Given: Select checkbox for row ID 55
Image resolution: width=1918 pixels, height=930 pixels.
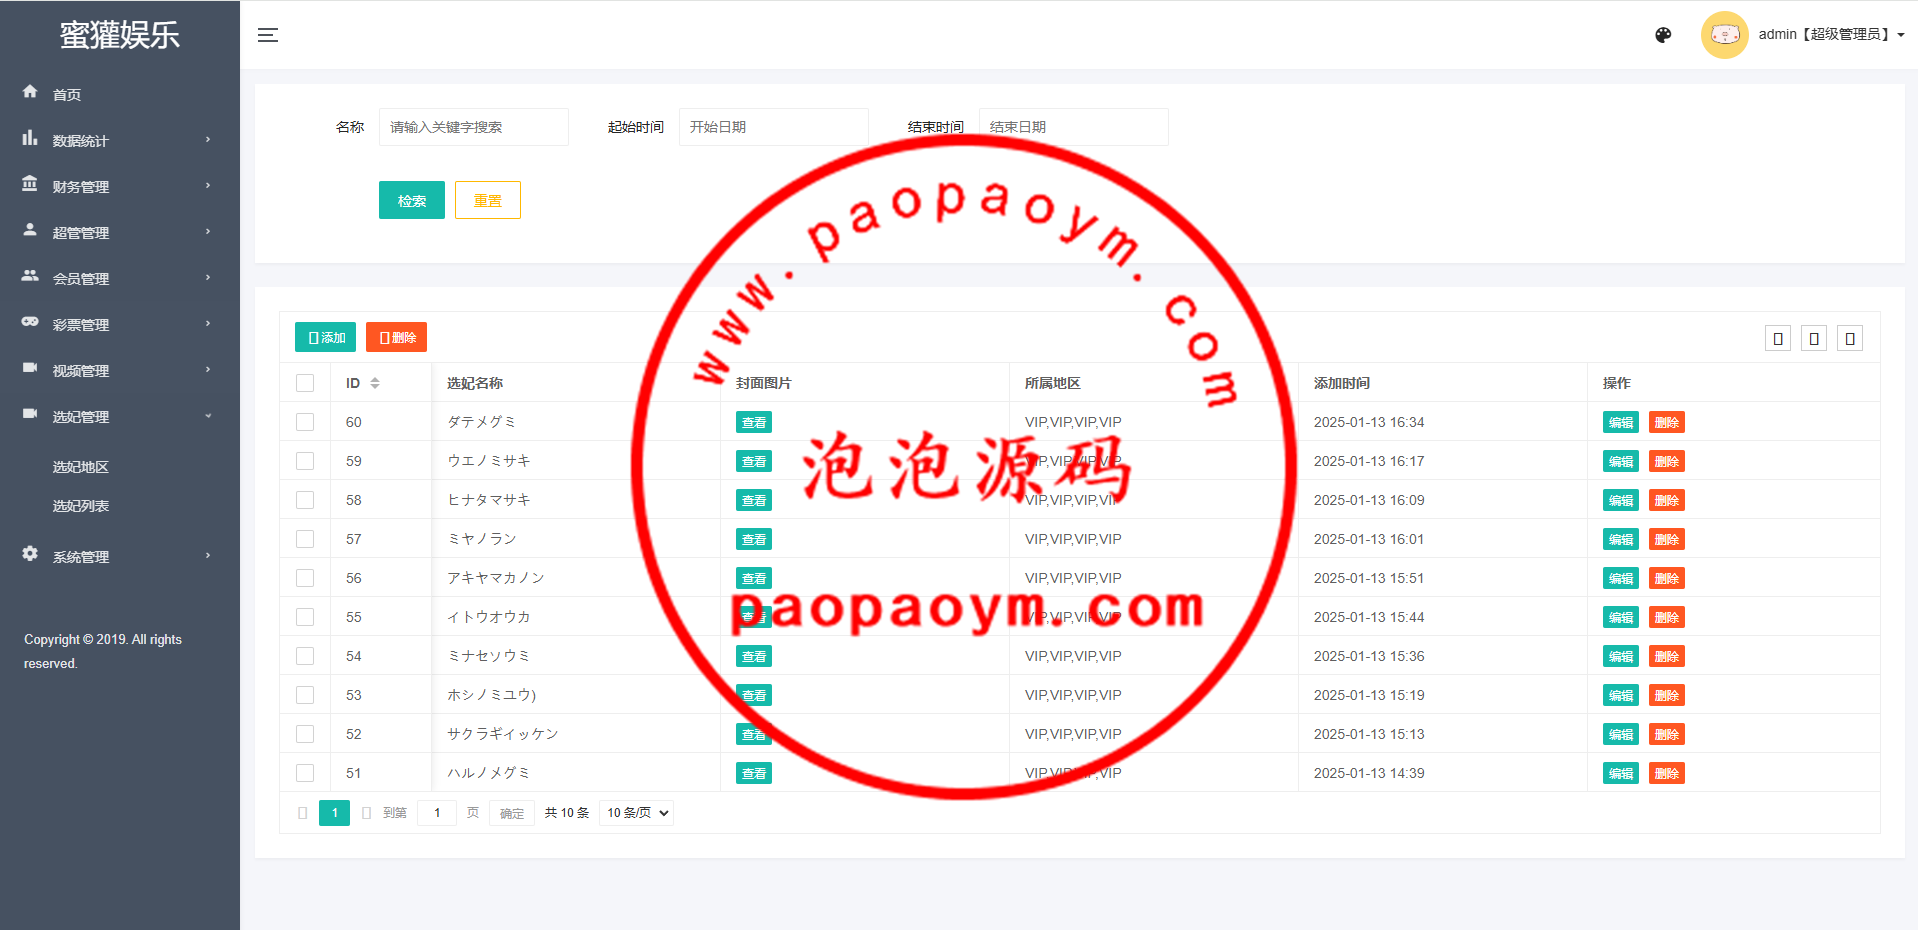Looking at the screenshot, I should coord(305,617).
